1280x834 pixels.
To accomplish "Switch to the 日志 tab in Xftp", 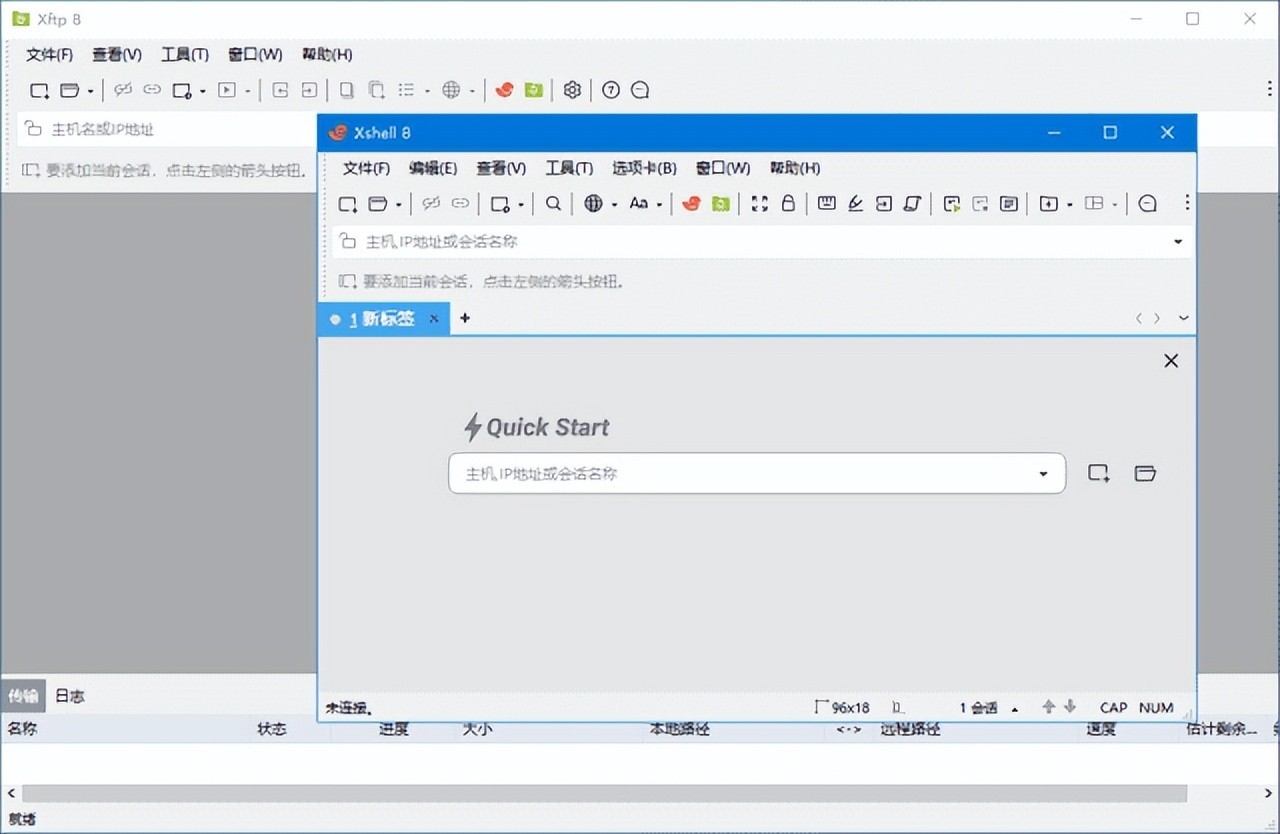I will pos(70,696).
